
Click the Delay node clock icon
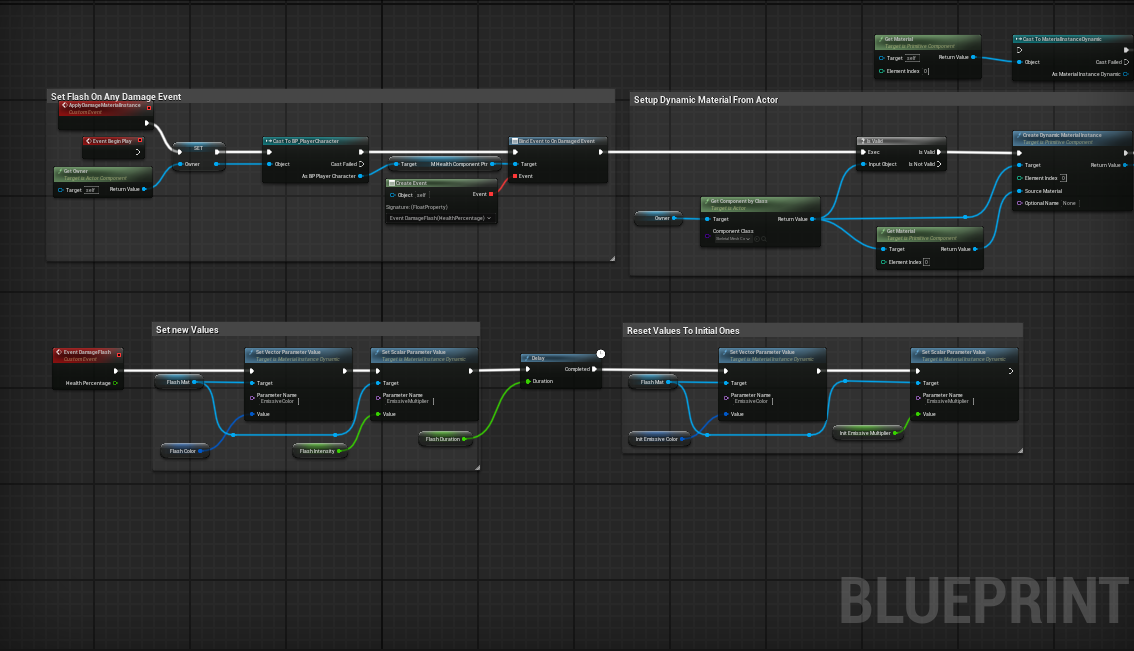[600, 354]
